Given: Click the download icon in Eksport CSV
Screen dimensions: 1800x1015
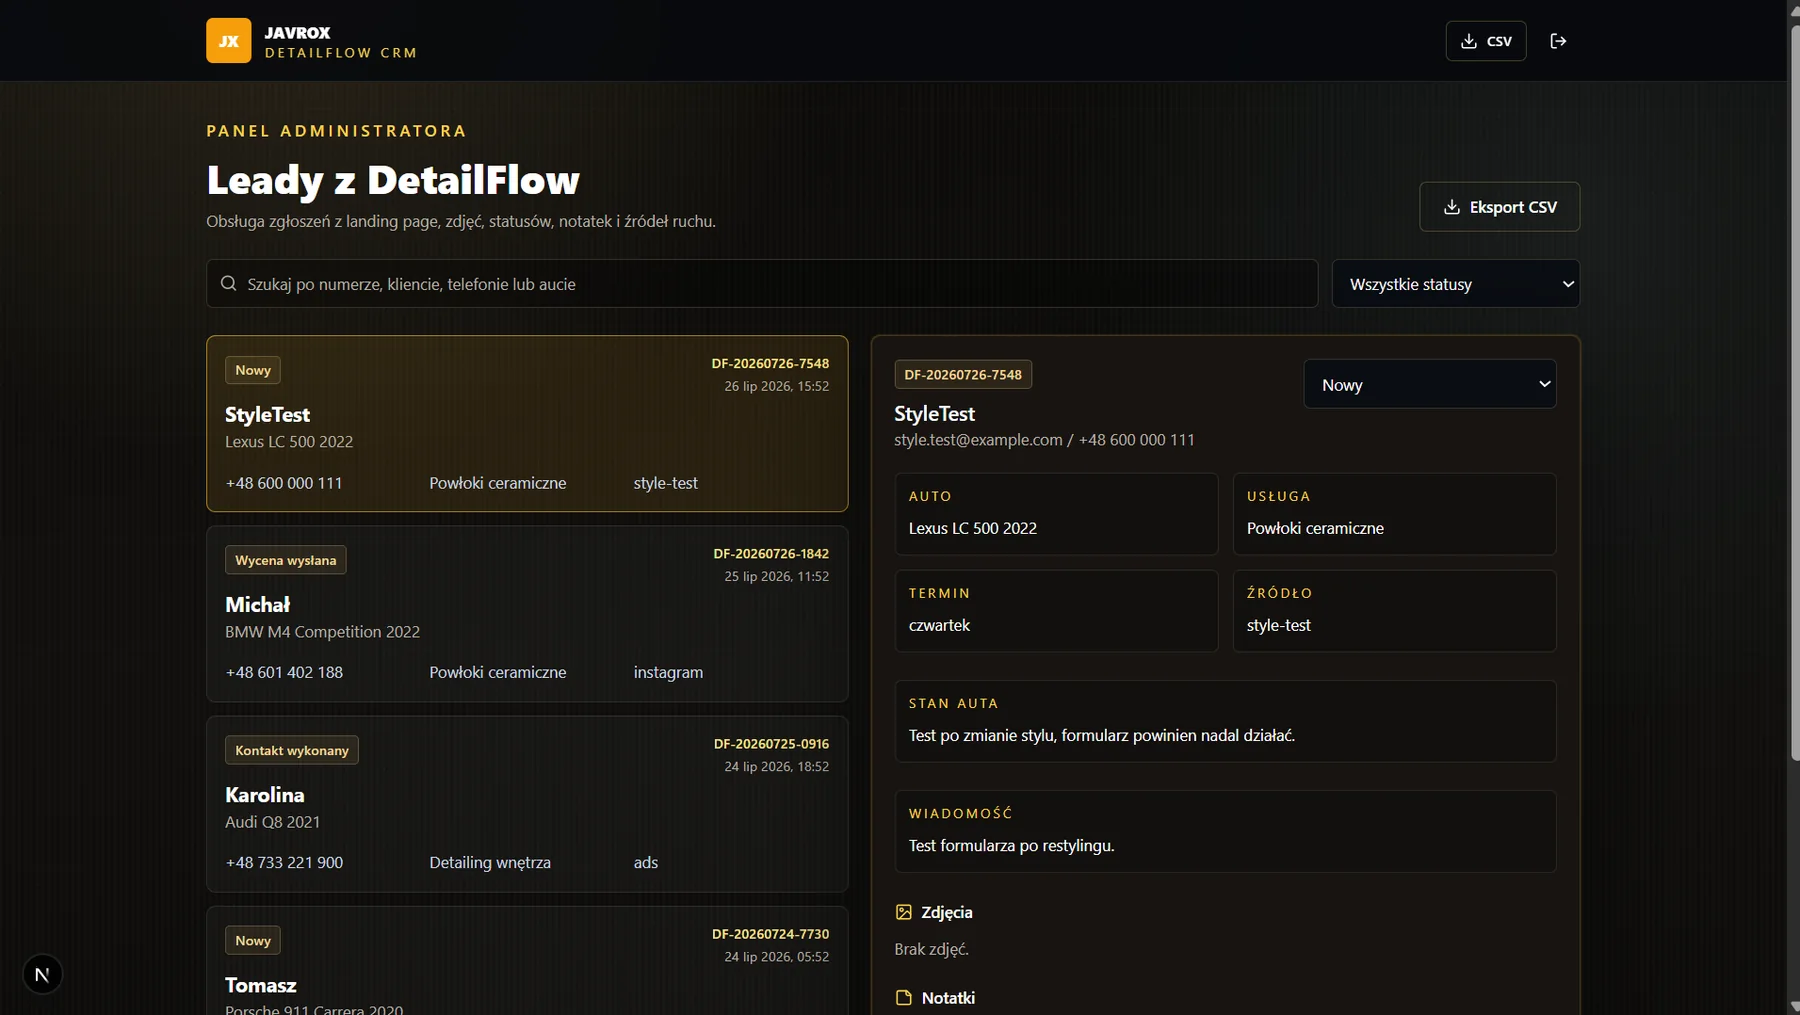Looking at the screenshot, I should point(1451,207).
